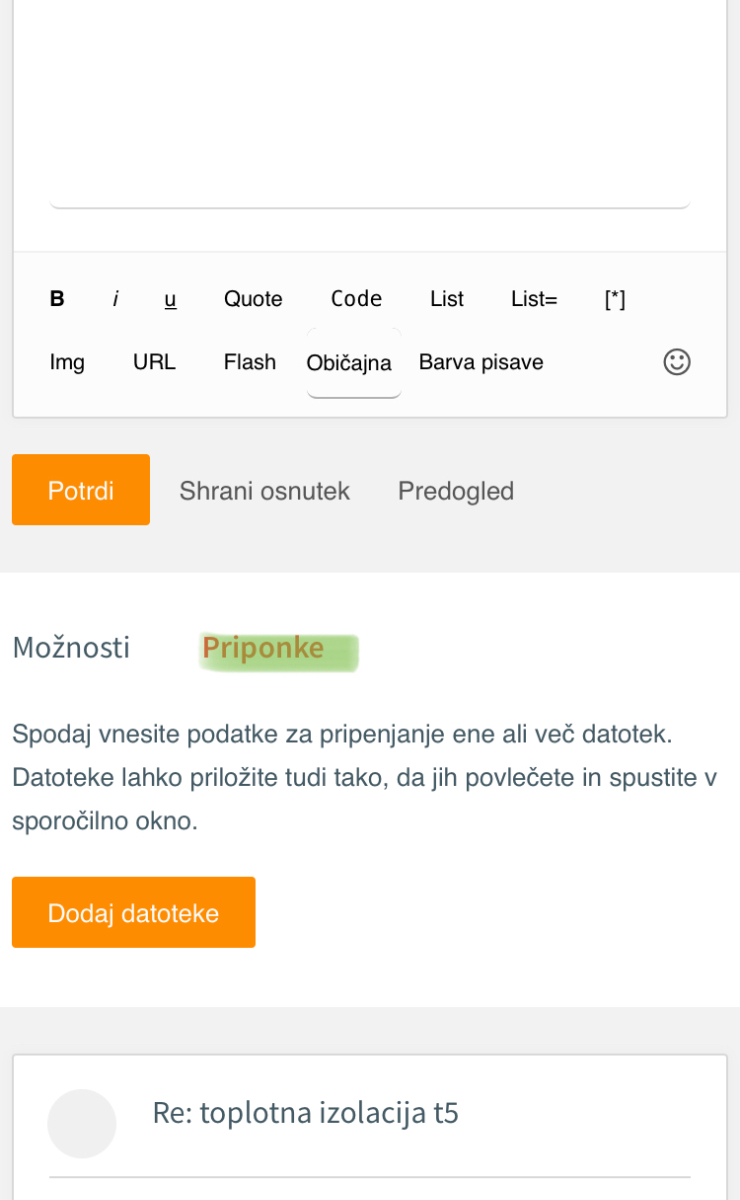The height and width of the screenshot is (1200, 740).
Task: Insert a List tag
Action: [x=447, y=299]
